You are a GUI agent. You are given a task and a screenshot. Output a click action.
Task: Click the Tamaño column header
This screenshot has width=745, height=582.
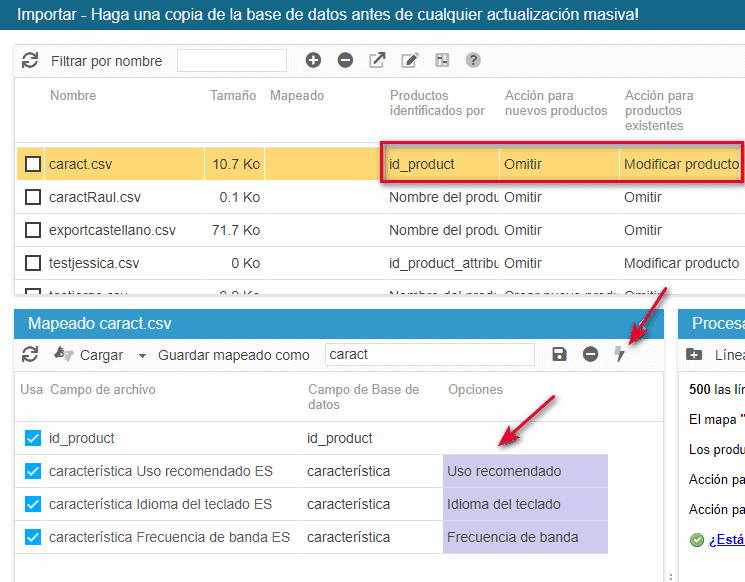tap(233, 96)
